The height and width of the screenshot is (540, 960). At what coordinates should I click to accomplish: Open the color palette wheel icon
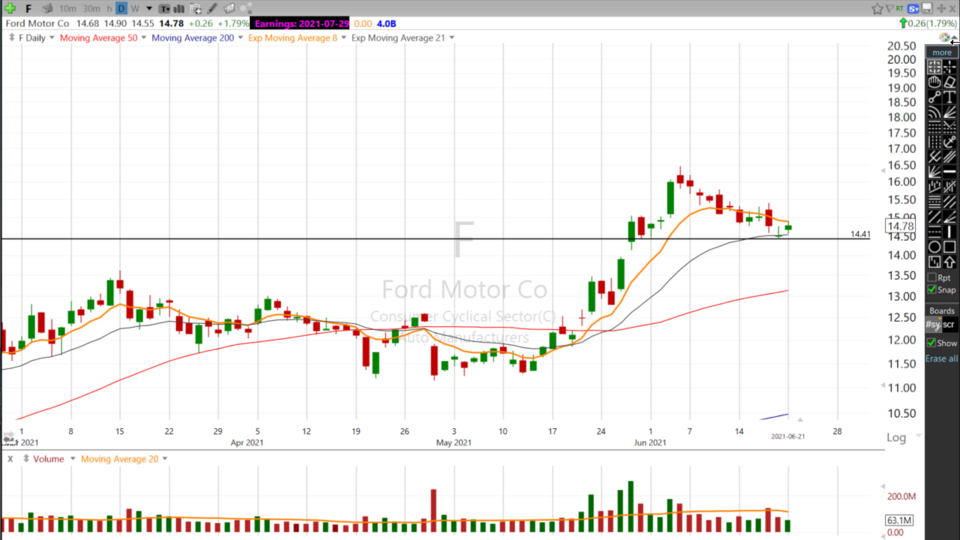tap(944, 37)
